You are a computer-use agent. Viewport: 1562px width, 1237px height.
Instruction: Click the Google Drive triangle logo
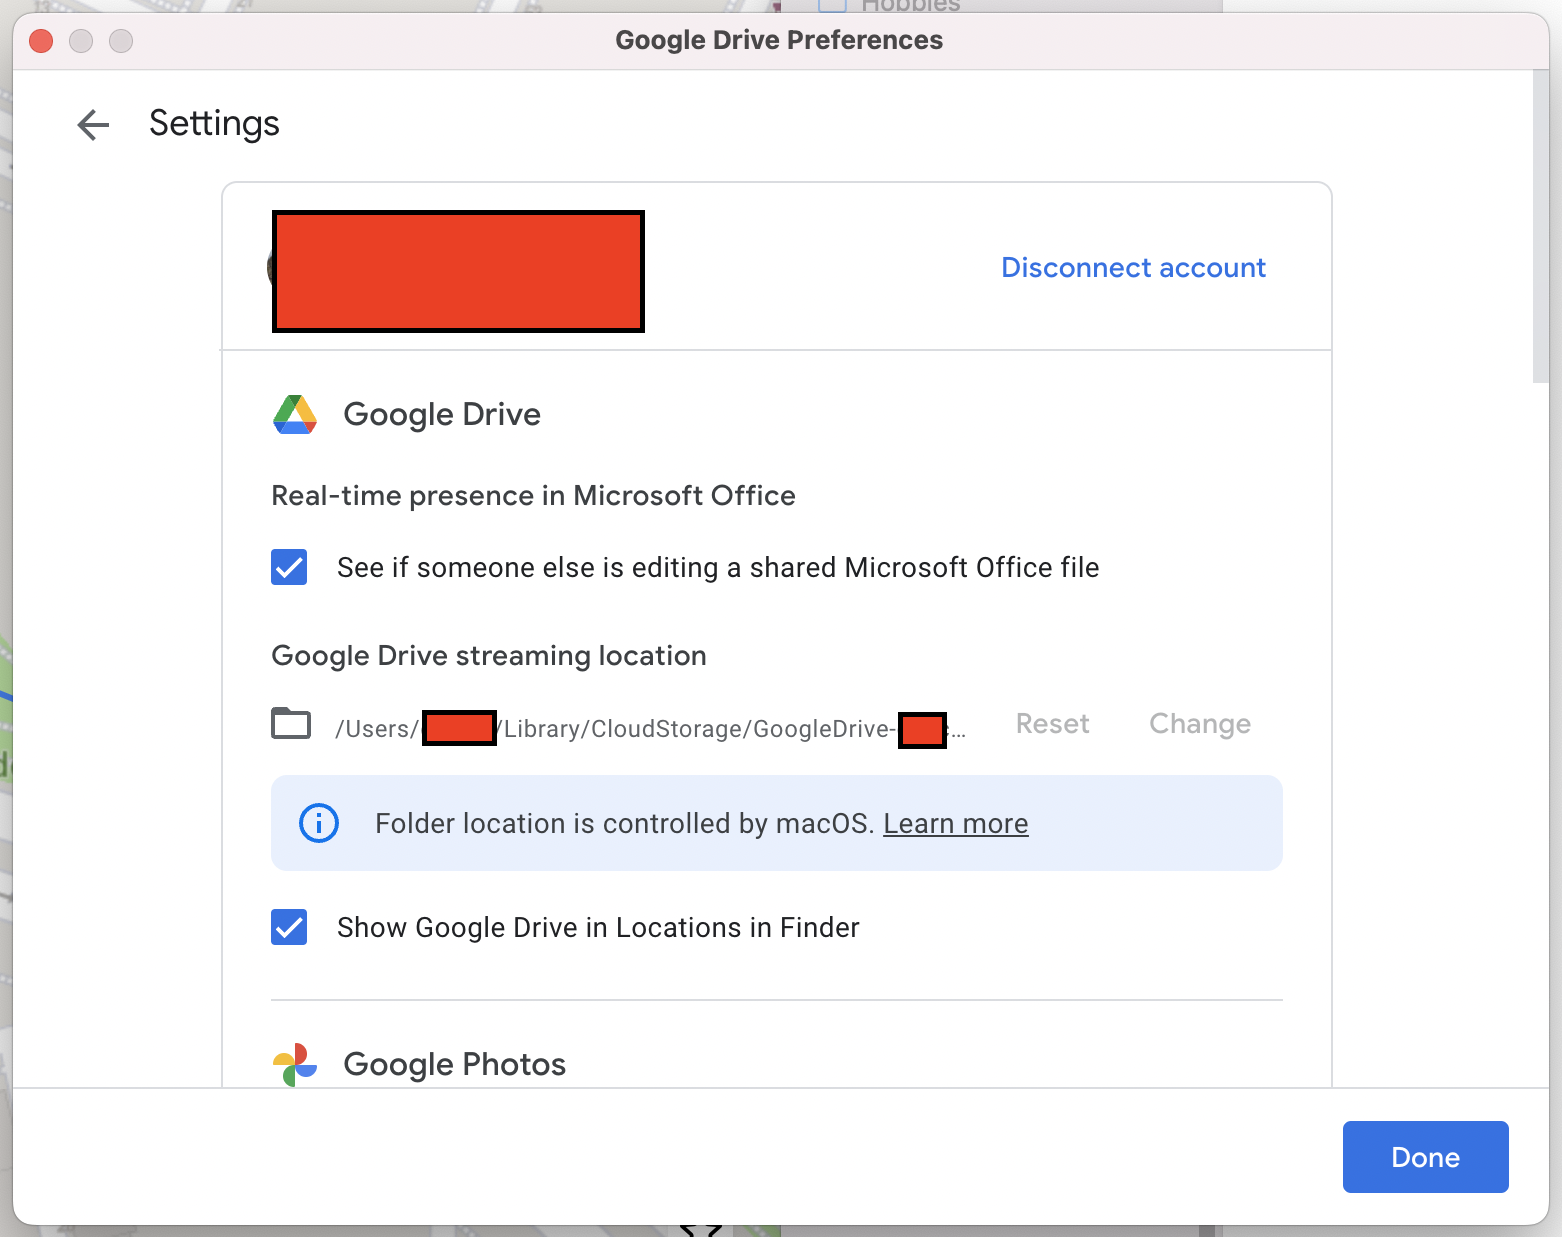coord(295,414)
